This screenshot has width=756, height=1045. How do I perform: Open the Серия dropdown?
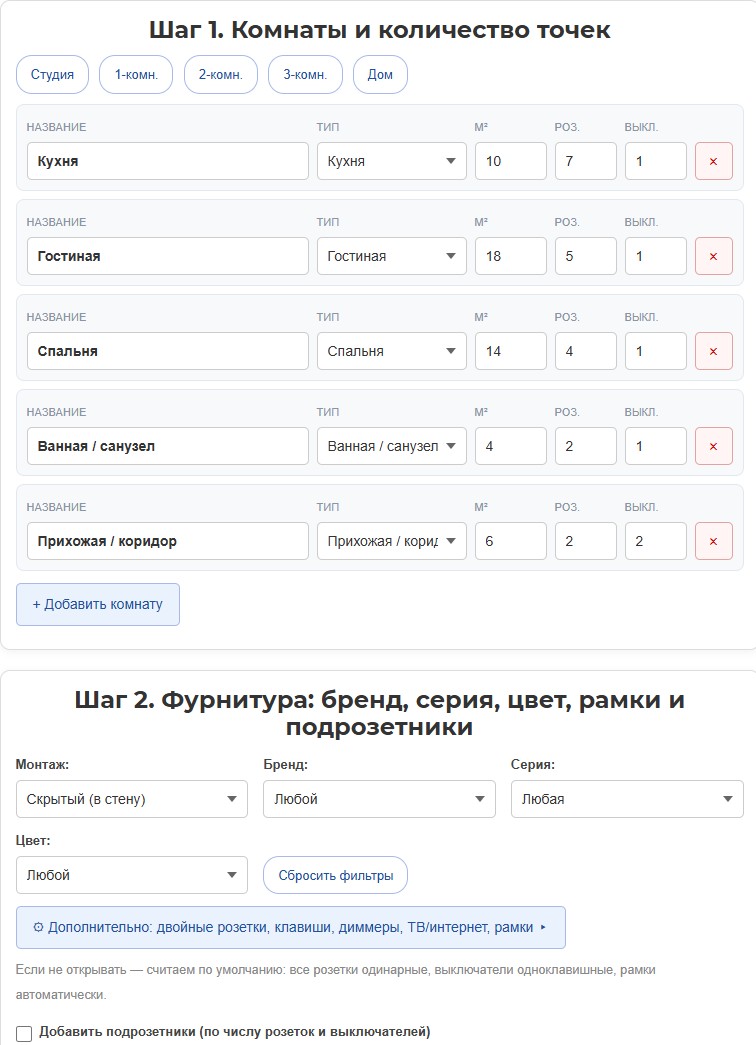[x=627, y=799]
